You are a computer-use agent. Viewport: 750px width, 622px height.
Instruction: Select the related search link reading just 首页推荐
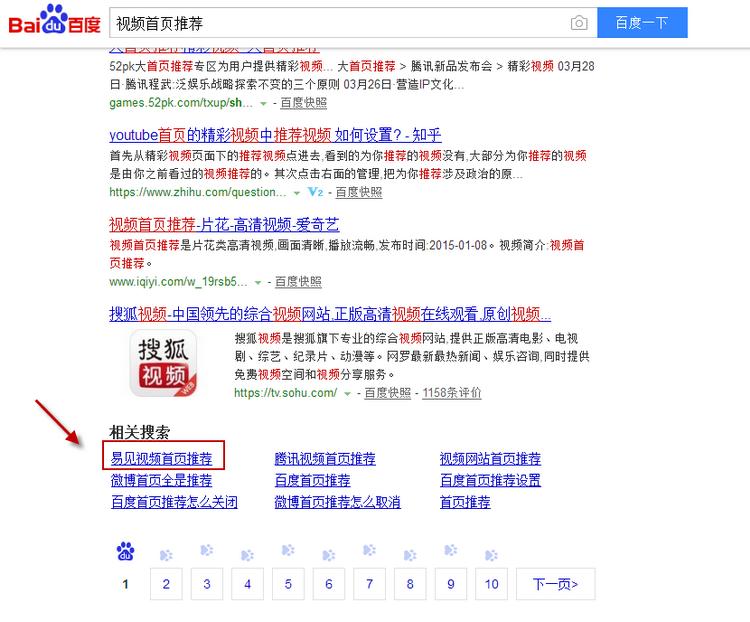(465, 502)
